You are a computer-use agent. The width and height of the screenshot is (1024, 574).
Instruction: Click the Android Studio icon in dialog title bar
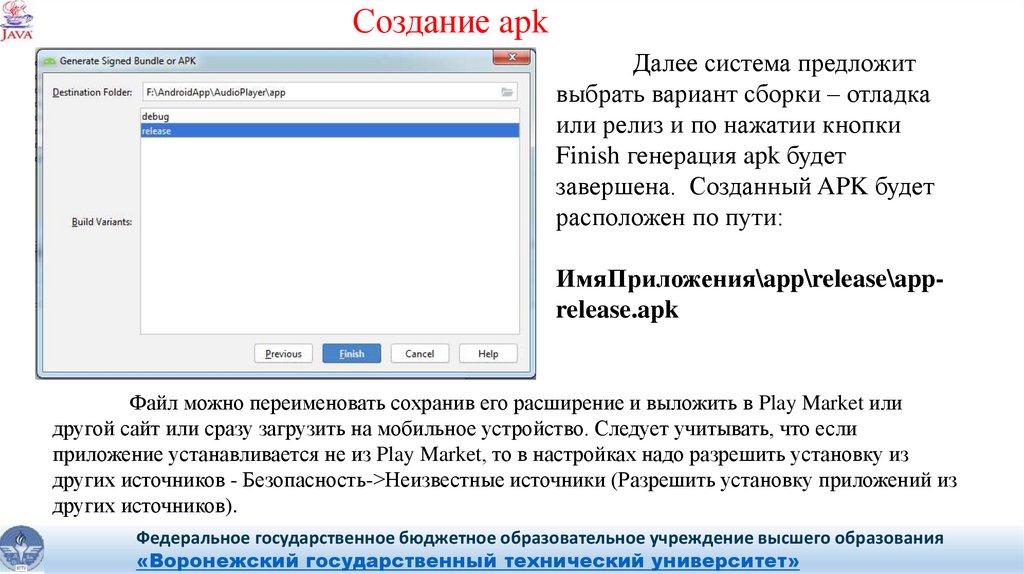48,61
